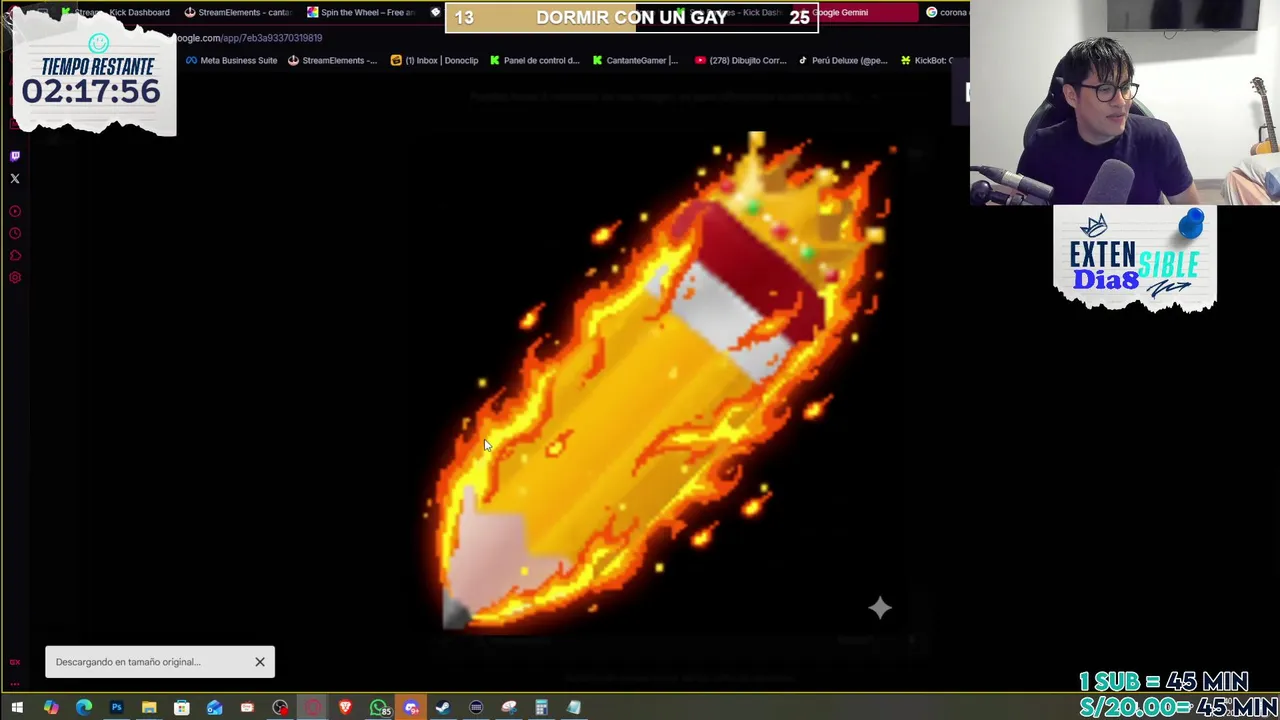The height and width of the screenshot is (720, 1280).
Task: Open the Paint app taskbar icon
Action: (509, 708)
